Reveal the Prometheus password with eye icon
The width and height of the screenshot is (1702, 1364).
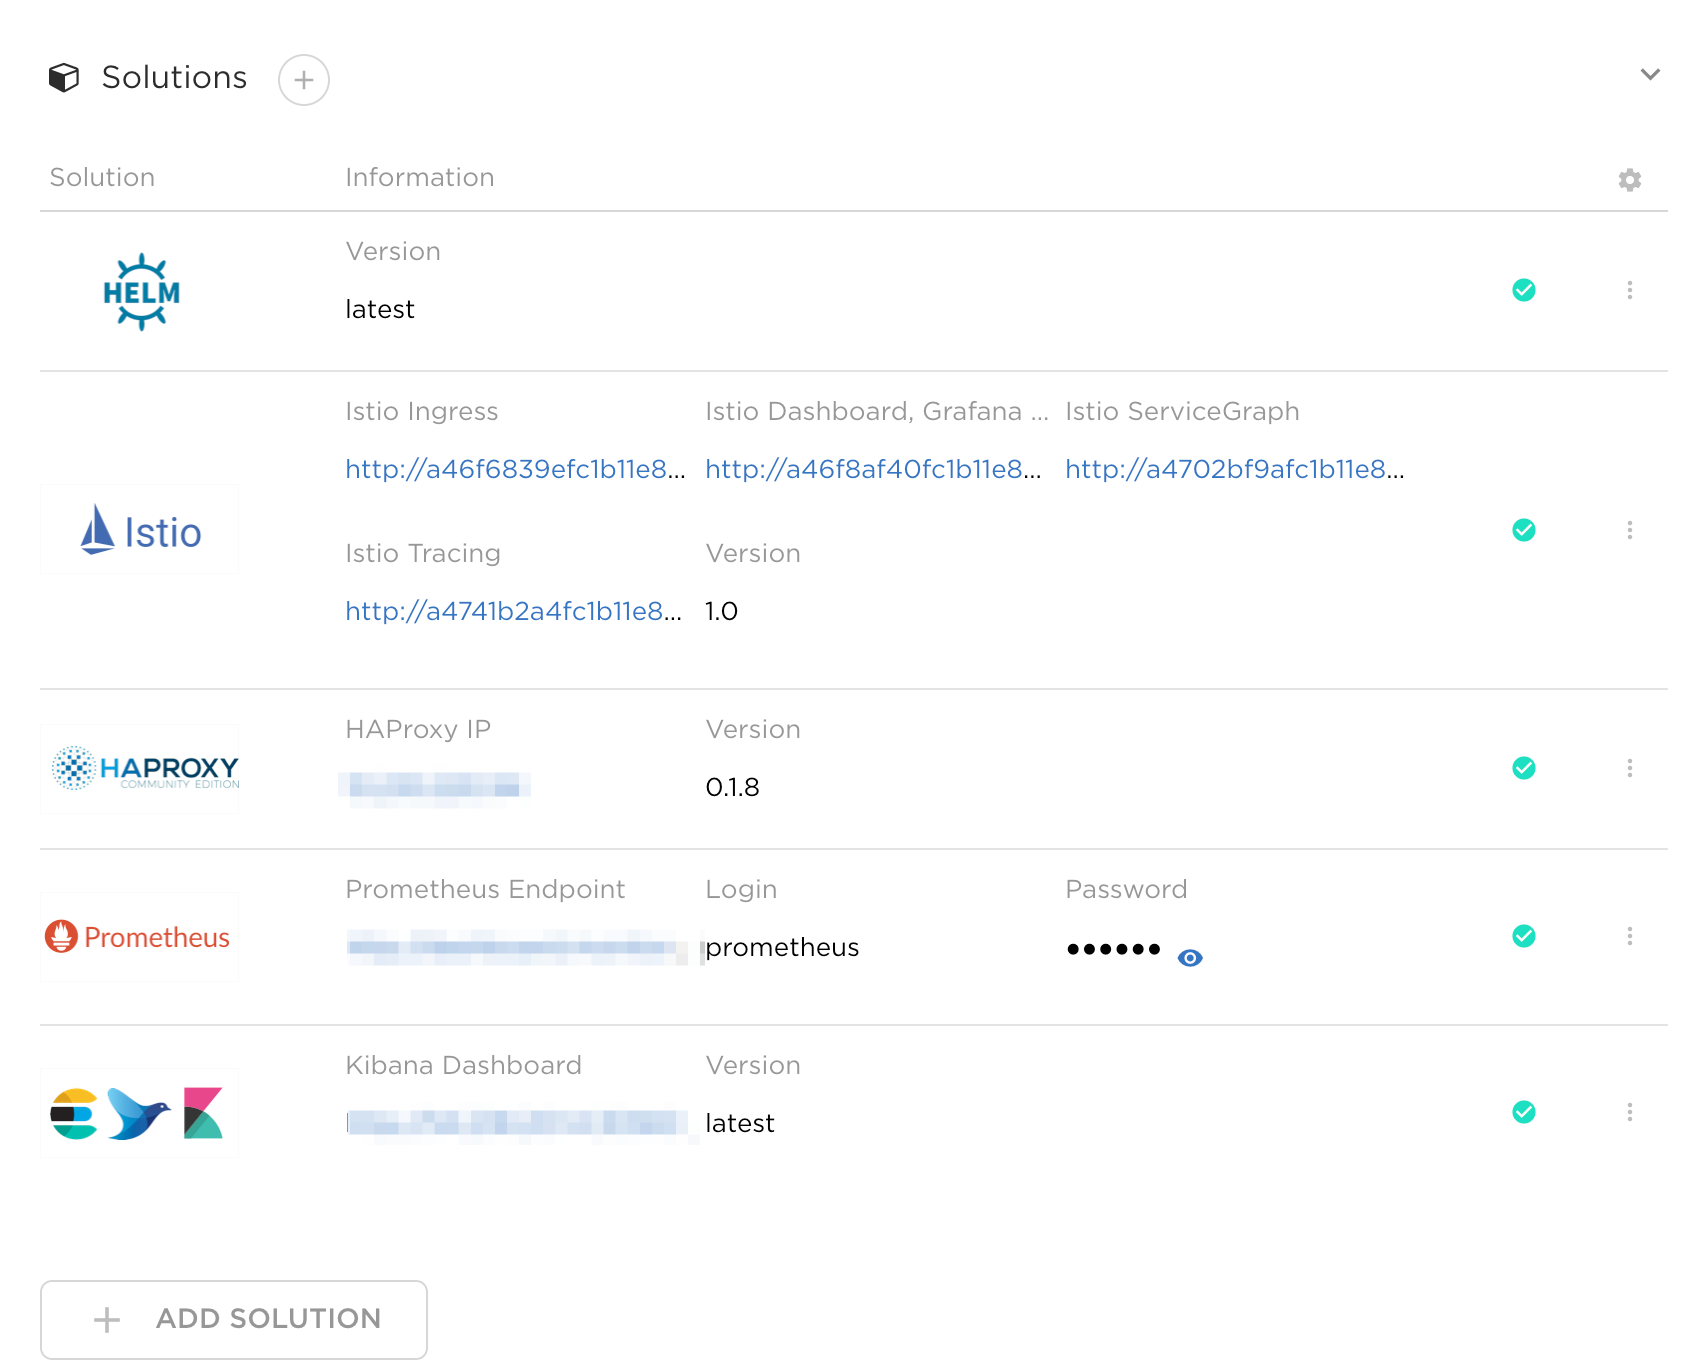(x=1190, y=958)
